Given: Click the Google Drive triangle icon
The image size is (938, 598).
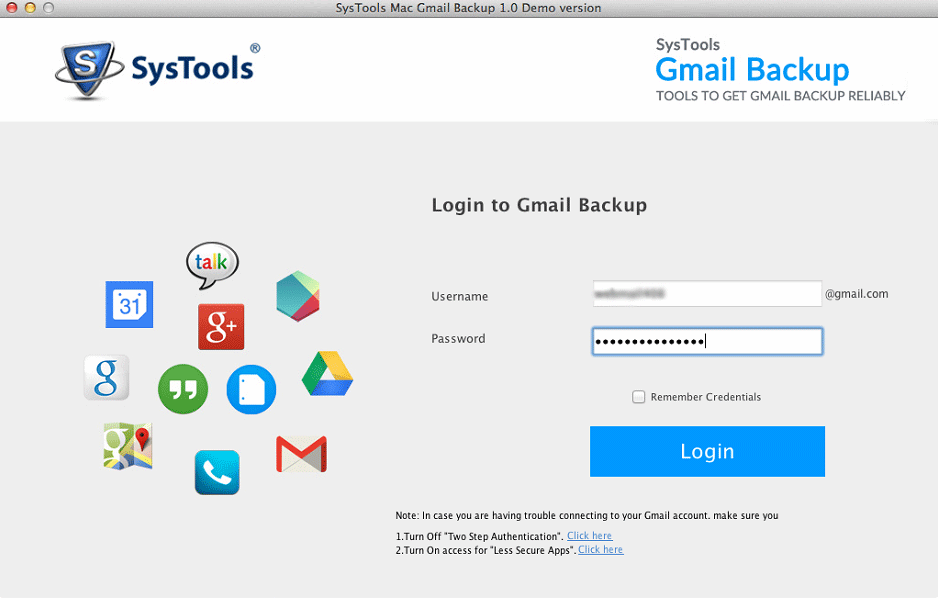Looking at the screenshot, I should coord(327,374).
